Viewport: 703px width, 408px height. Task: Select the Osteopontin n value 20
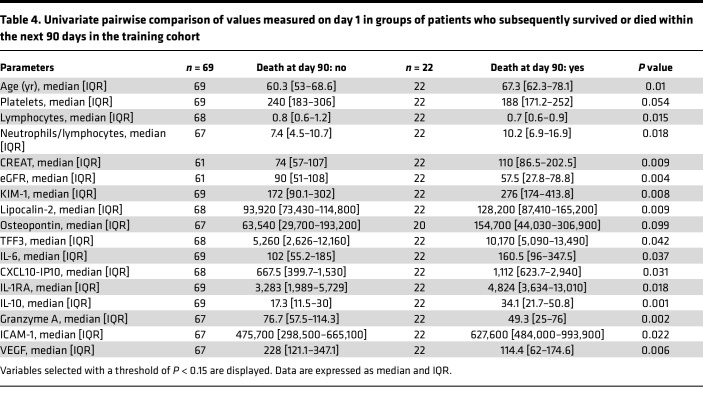419,225
